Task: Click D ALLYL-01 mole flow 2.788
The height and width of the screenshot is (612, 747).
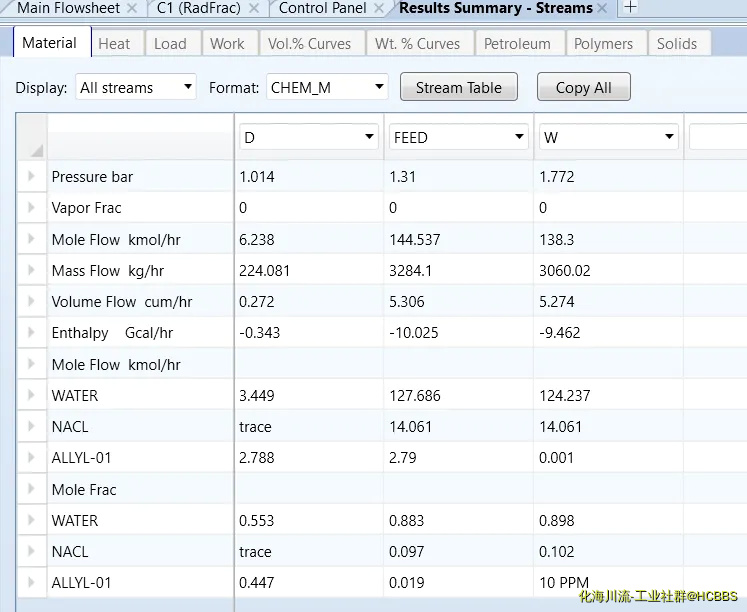Action: 257,458
